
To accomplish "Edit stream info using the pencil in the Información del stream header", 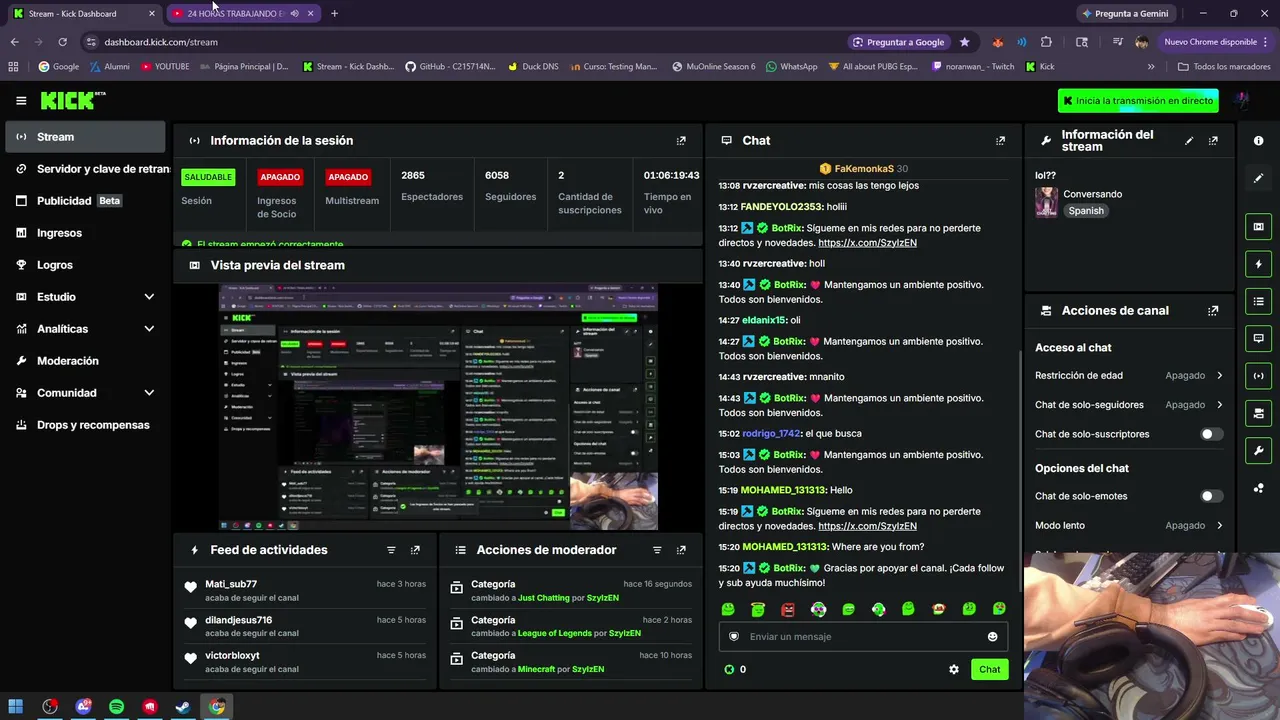I will pos(1189,141).
